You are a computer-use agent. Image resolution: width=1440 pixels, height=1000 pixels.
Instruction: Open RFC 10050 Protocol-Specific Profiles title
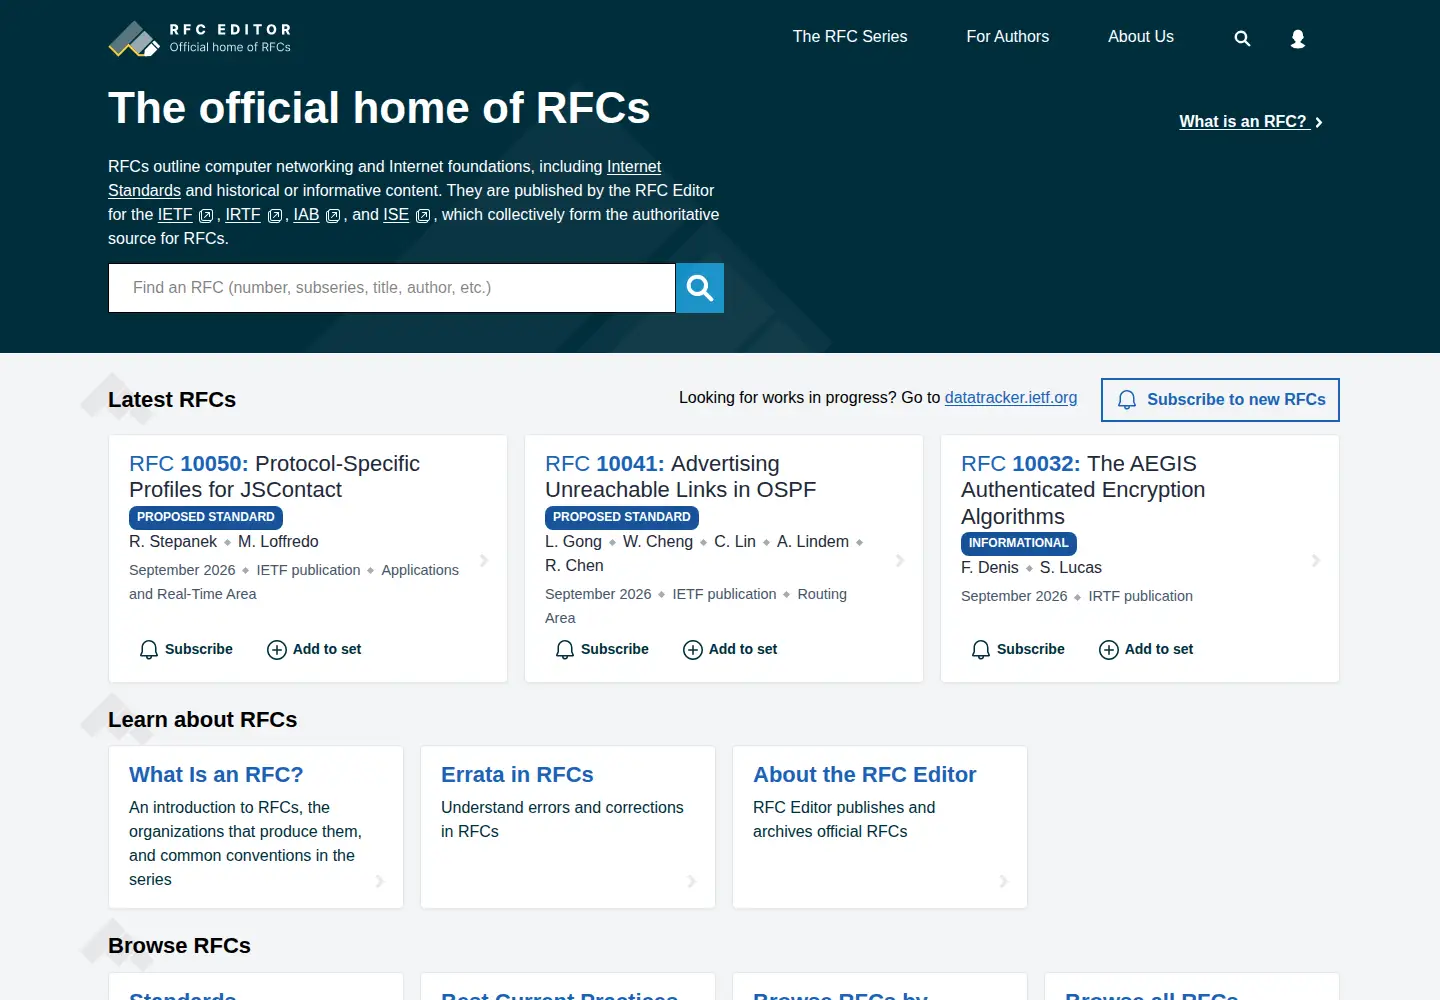274,477
